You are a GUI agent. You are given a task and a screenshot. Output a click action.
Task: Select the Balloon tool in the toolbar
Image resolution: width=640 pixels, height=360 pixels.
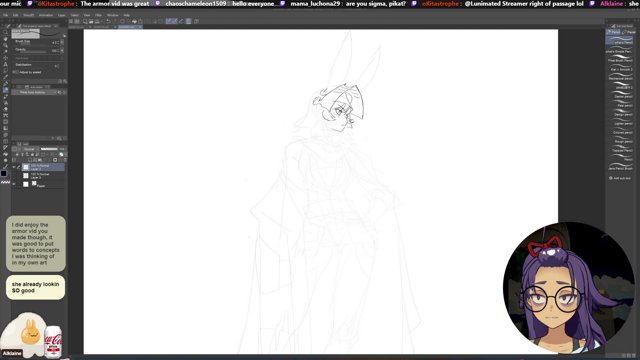[x=5, y=71]
